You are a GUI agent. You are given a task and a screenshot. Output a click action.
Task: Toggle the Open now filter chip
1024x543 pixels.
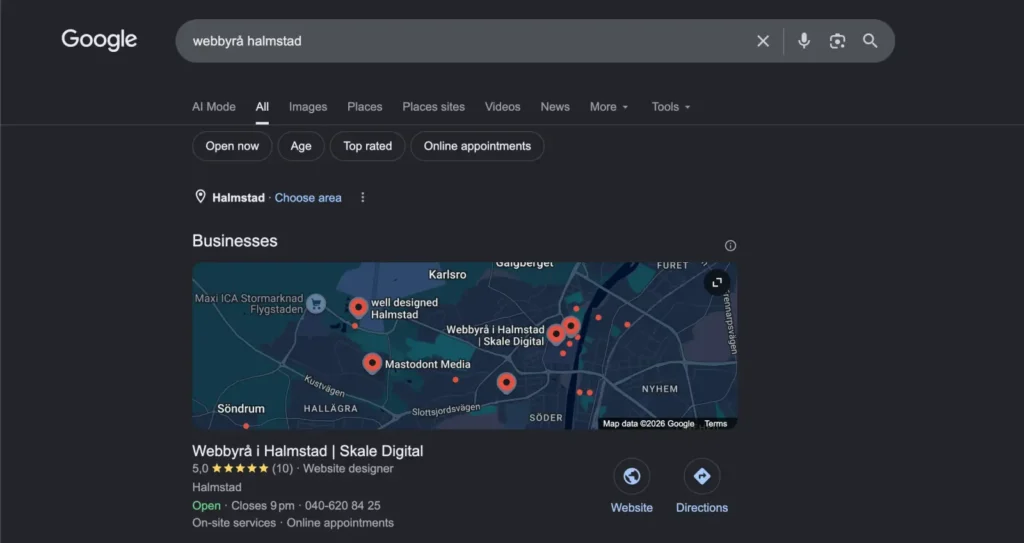(x=232, y=146)
